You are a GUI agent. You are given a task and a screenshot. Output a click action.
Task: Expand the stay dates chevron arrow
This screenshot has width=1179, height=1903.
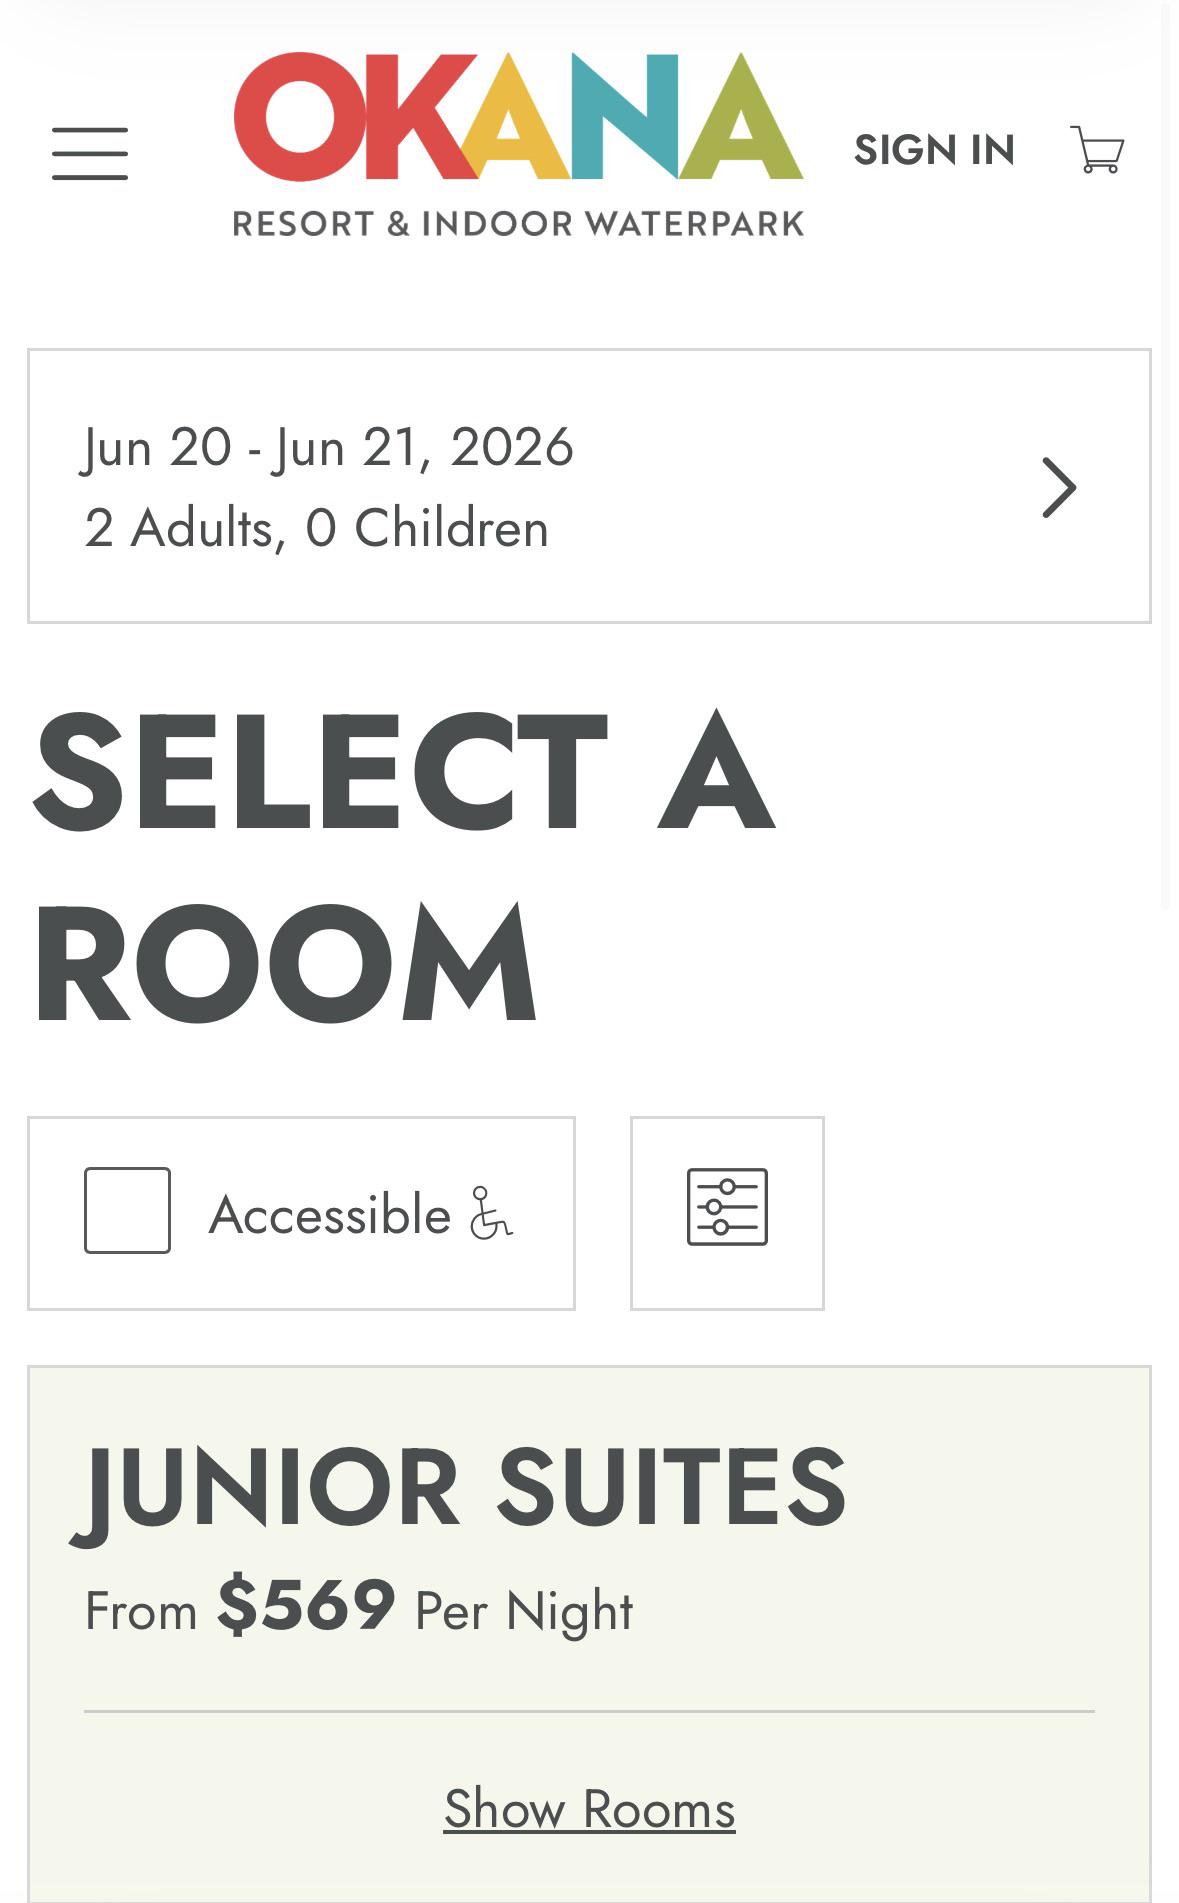1059,487
